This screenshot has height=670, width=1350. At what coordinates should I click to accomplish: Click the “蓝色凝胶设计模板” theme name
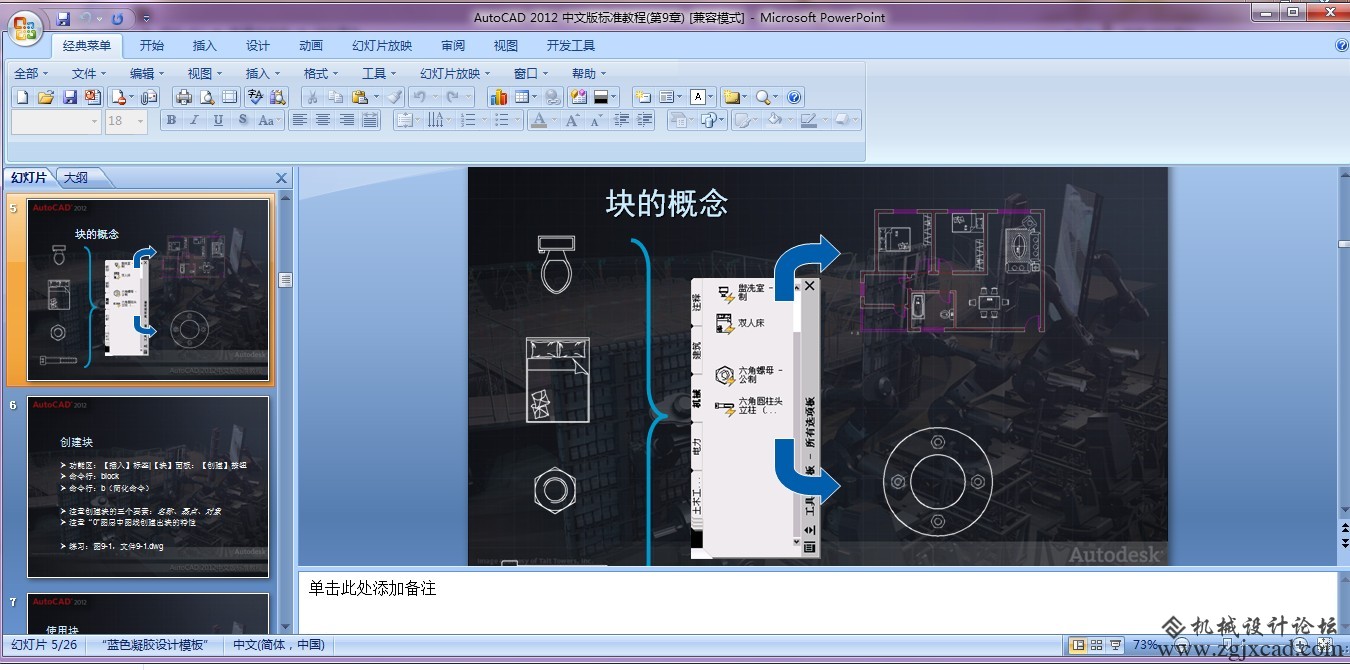click(155, 645)
